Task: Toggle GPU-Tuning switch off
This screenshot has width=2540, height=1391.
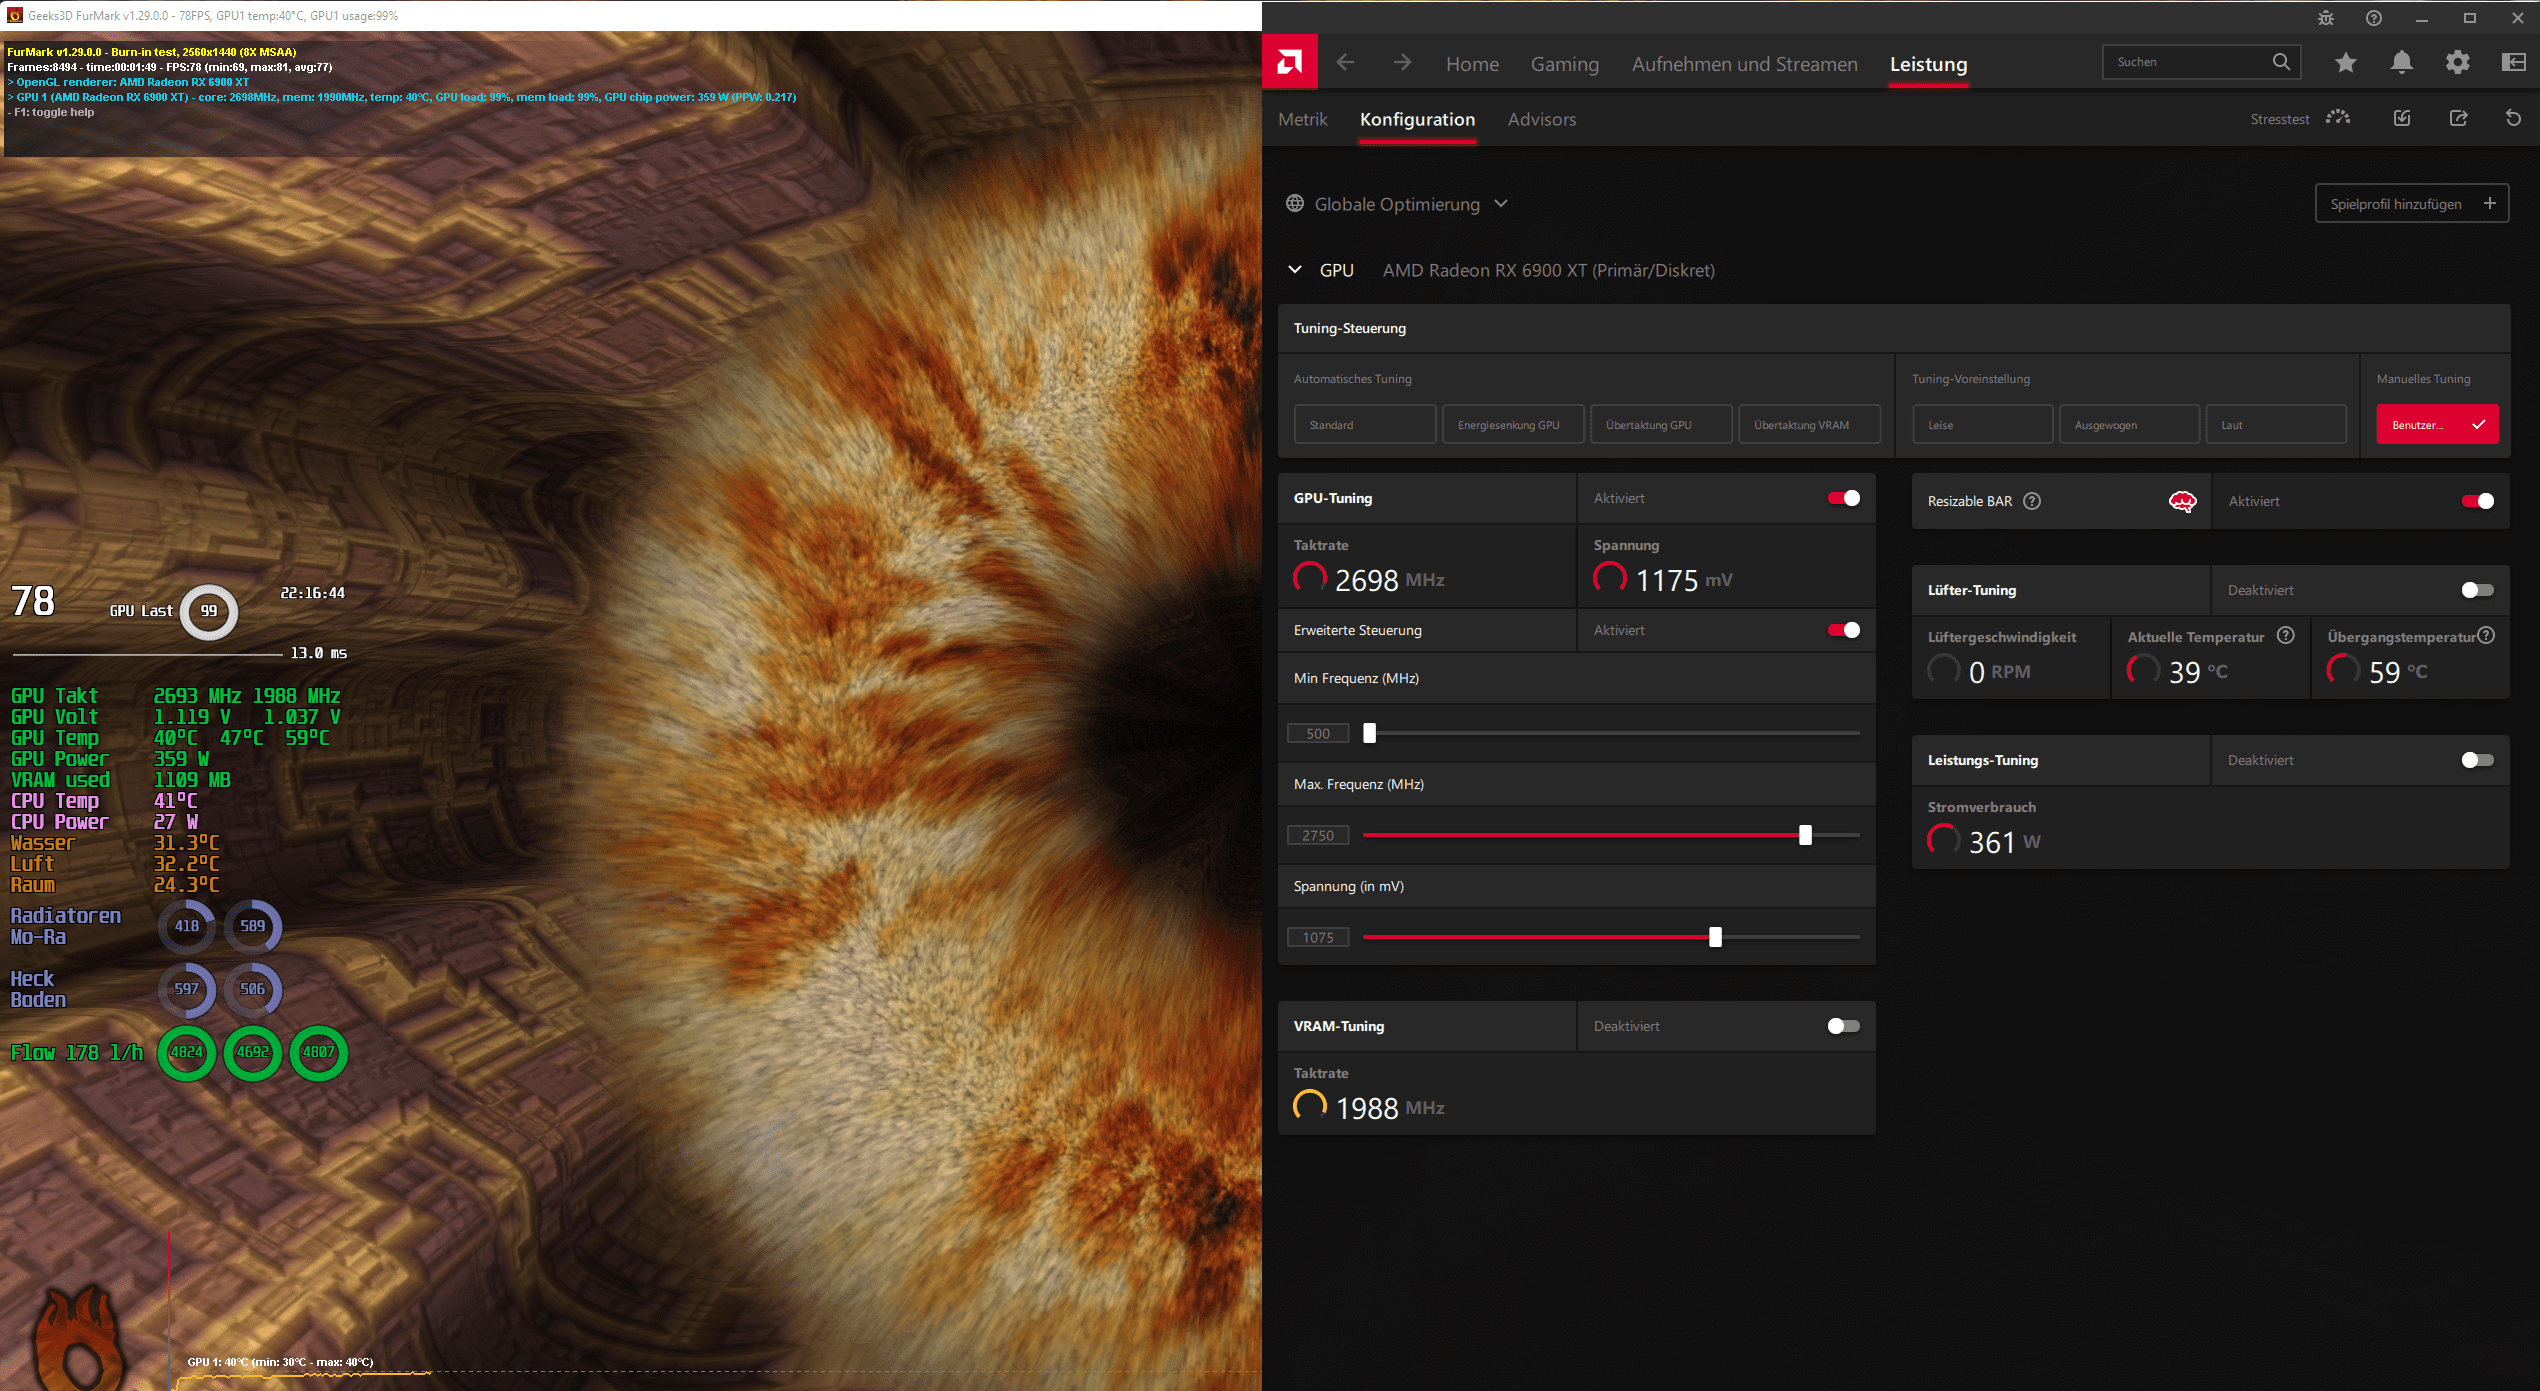Action: [x=1843, y=498]
